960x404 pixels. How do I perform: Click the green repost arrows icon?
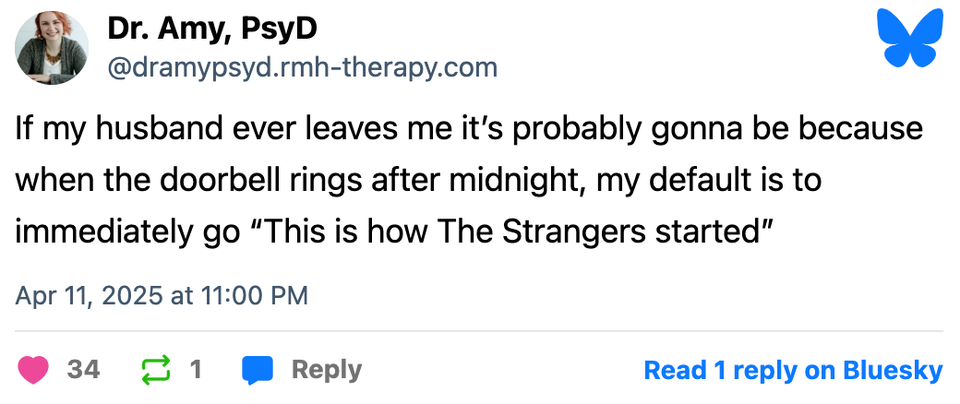coord(157,370)
